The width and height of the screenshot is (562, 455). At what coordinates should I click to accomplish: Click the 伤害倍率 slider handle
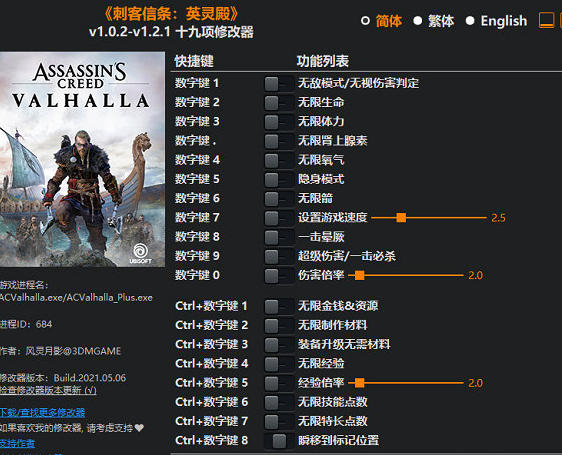(x=360, y=275)
